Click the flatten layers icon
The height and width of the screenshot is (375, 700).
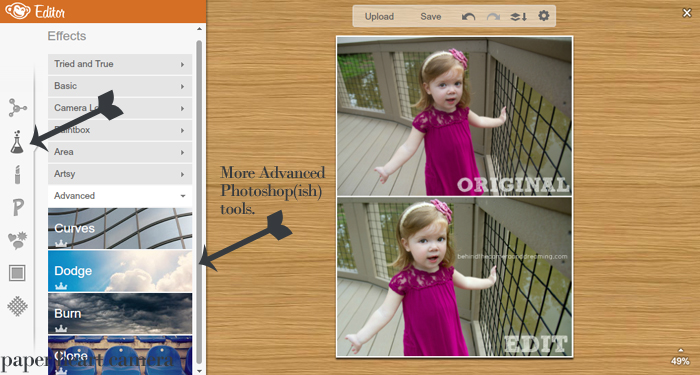[518, 17]
